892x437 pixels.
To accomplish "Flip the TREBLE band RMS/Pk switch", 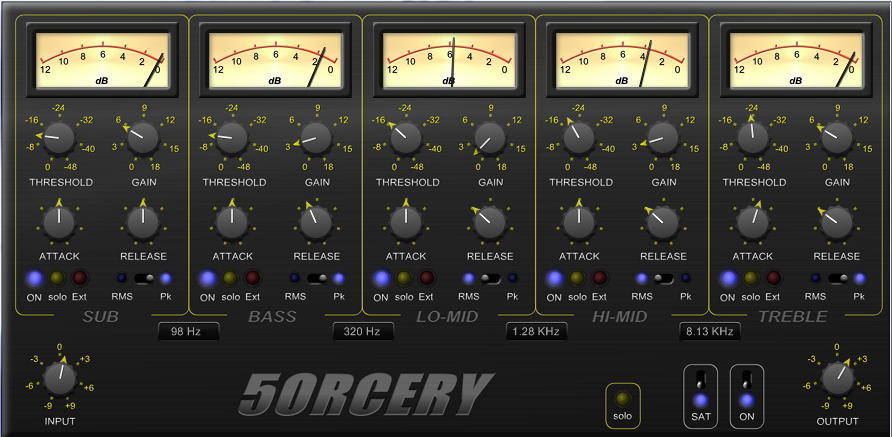I will pyautogui.click(x=838, y=278).
